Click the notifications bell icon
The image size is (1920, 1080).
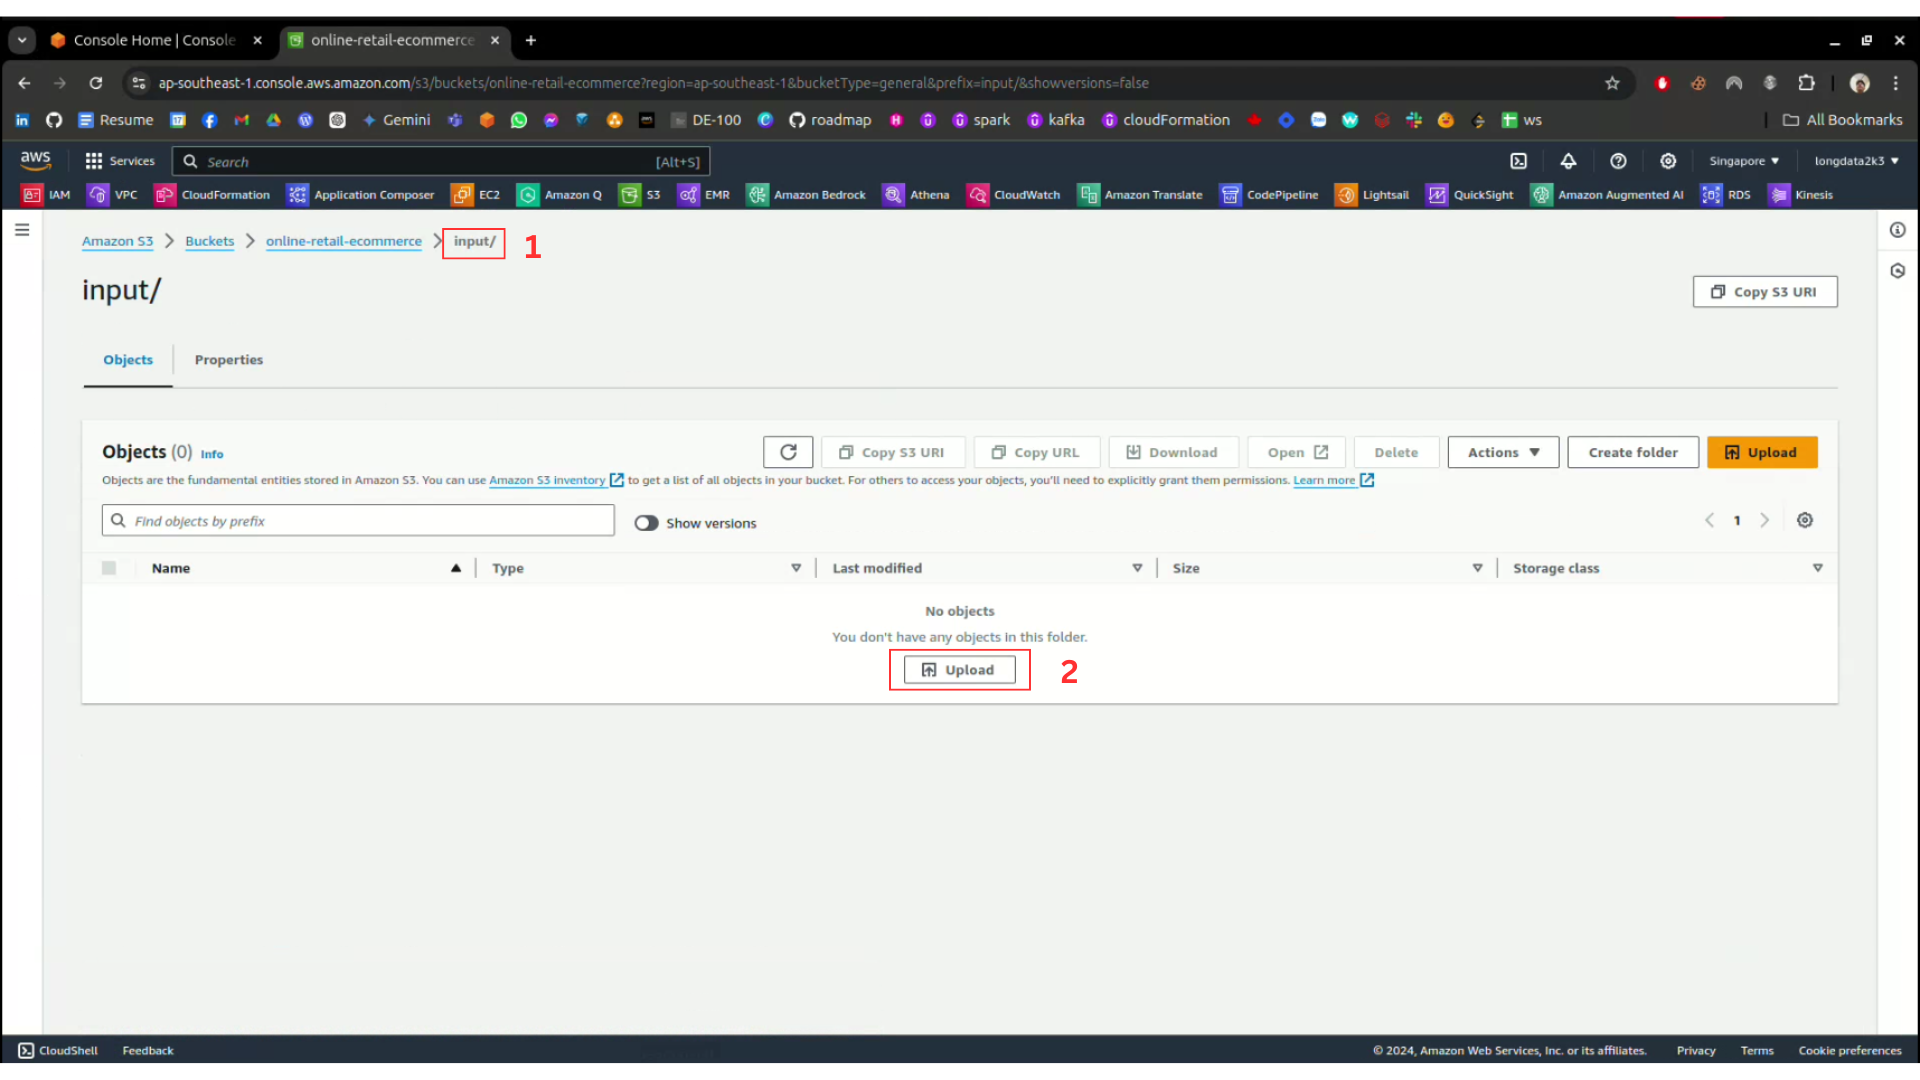click(1568, 161)
